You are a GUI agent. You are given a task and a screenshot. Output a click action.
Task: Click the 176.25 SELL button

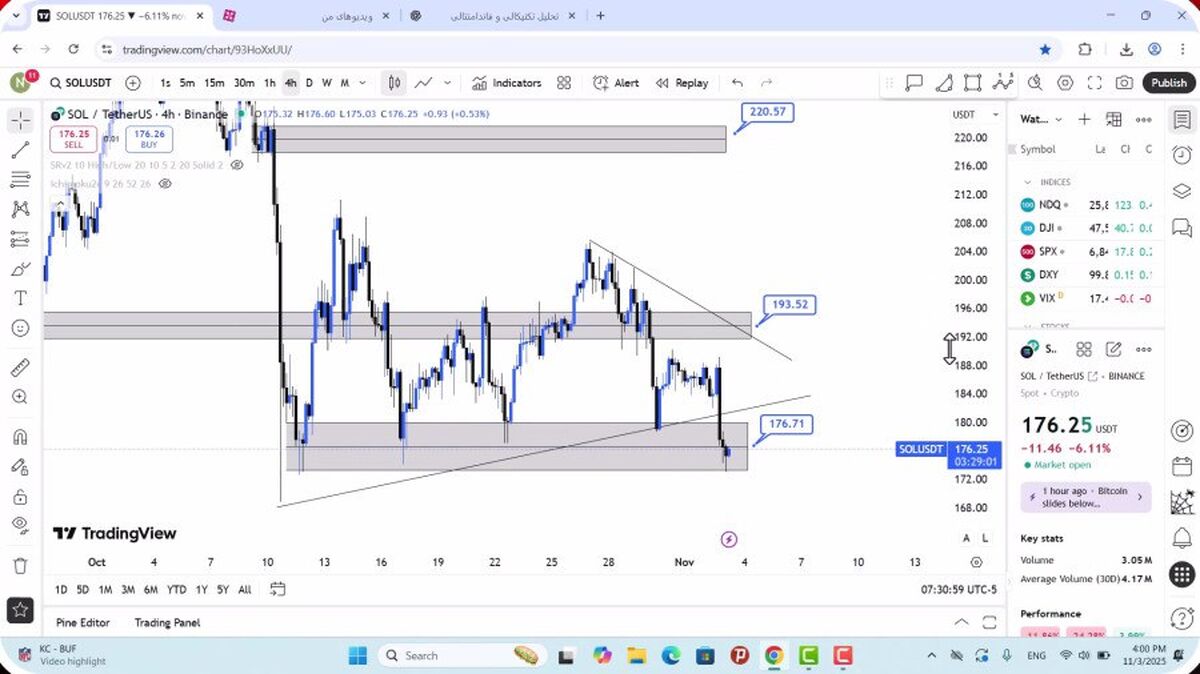(x=74, y=139)
